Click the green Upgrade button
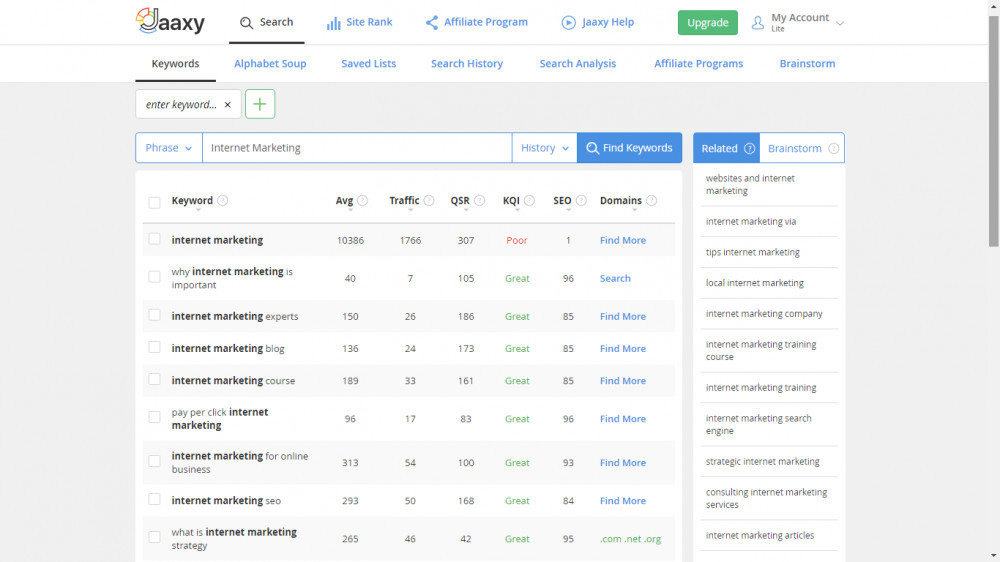Image resolution: width=1000 pixels, height=562 pixels. 707,22
